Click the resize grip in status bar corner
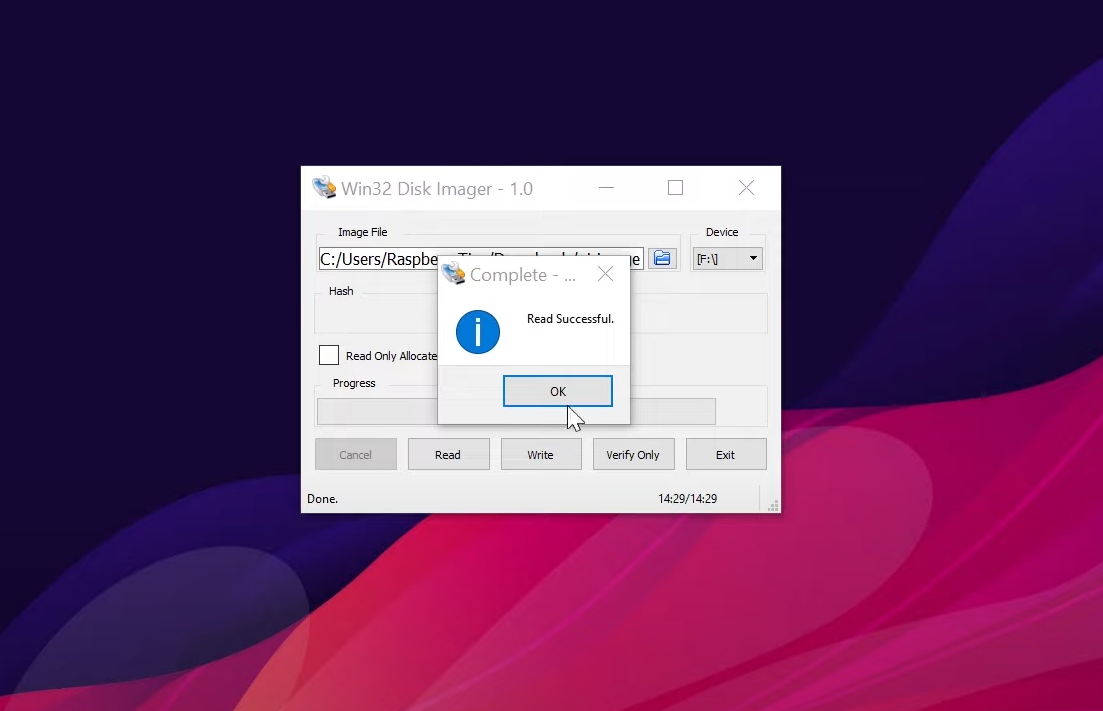 click(x=772, y=505)
